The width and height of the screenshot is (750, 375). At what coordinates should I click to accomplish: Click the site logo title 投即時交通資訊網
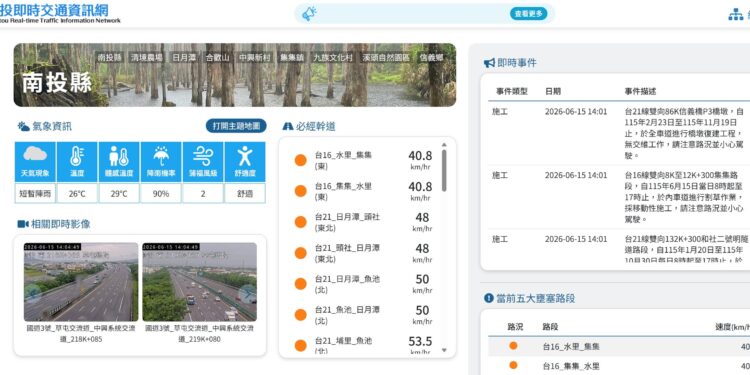coord(54,10)
